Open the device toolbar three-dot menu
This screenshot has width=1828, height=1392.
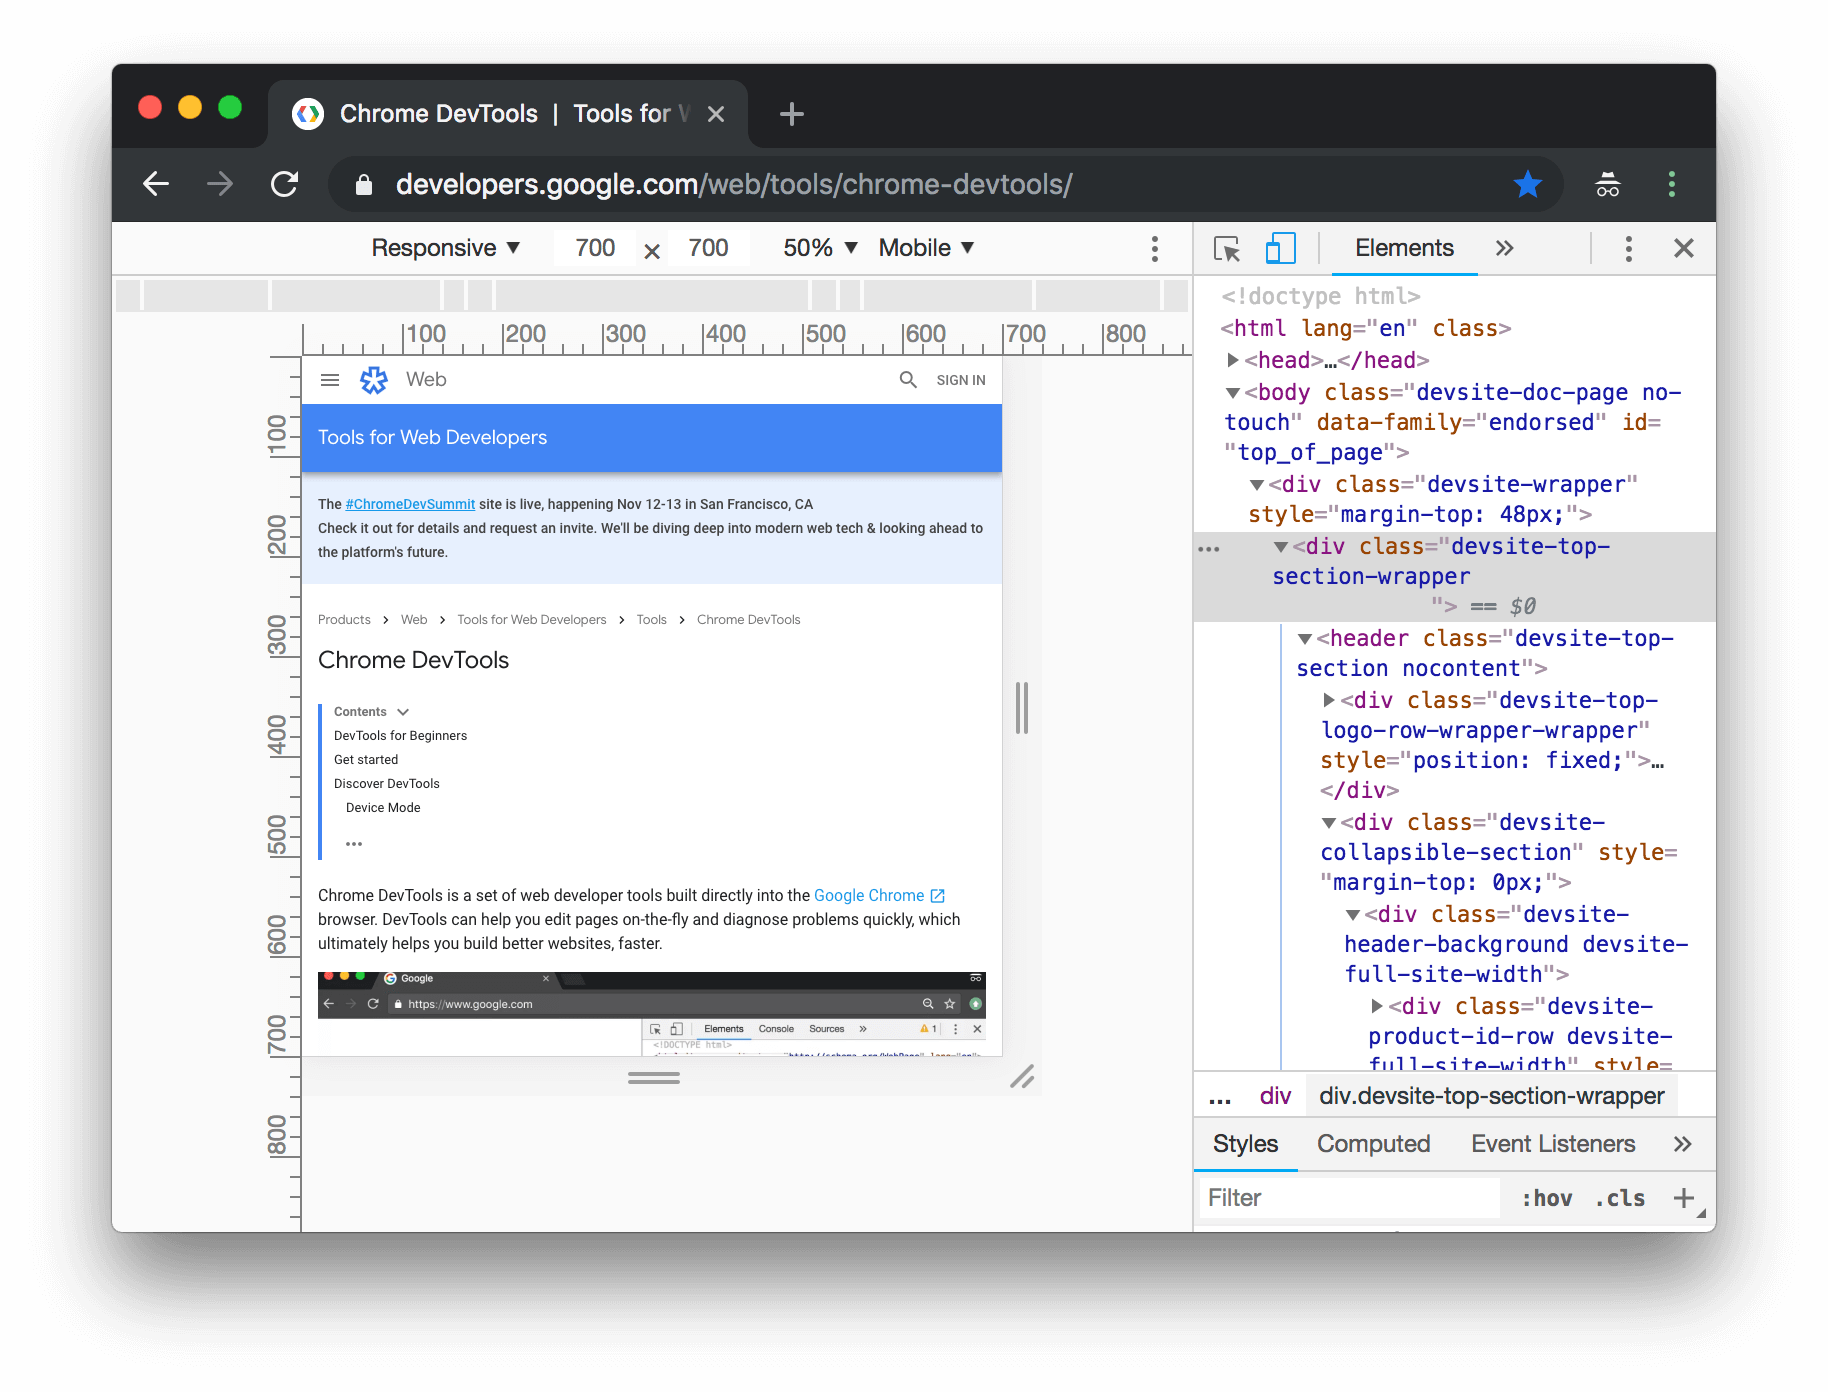pos(1154,249)
